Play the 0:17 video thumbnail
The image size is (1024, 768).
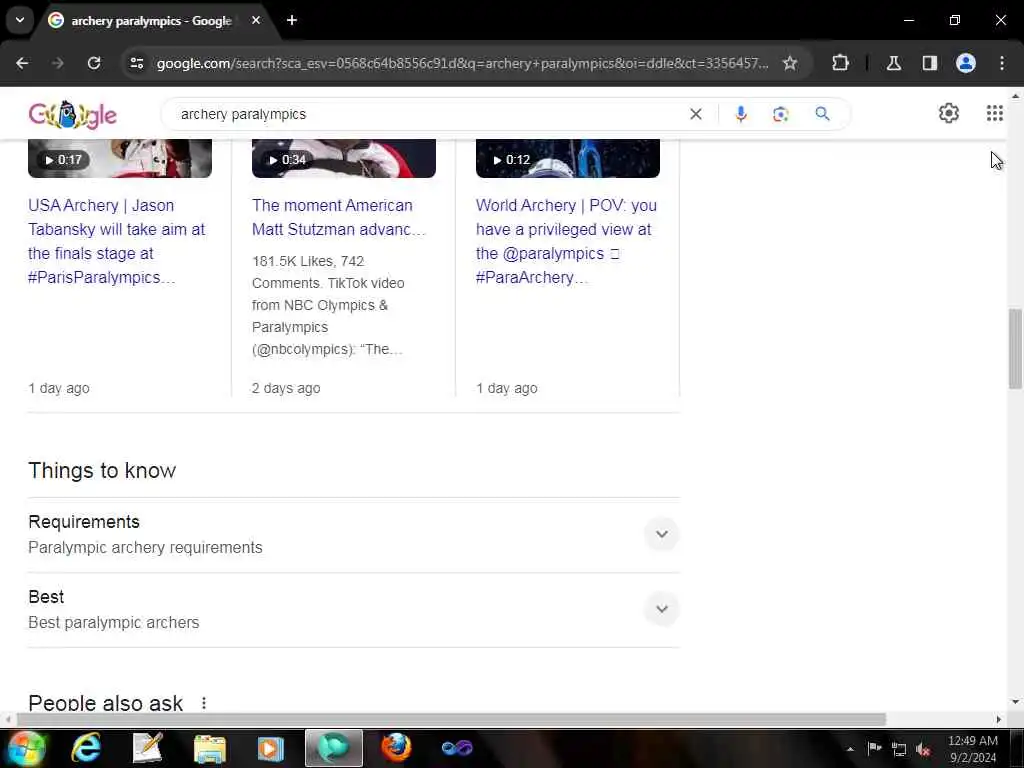coord(120,158)
